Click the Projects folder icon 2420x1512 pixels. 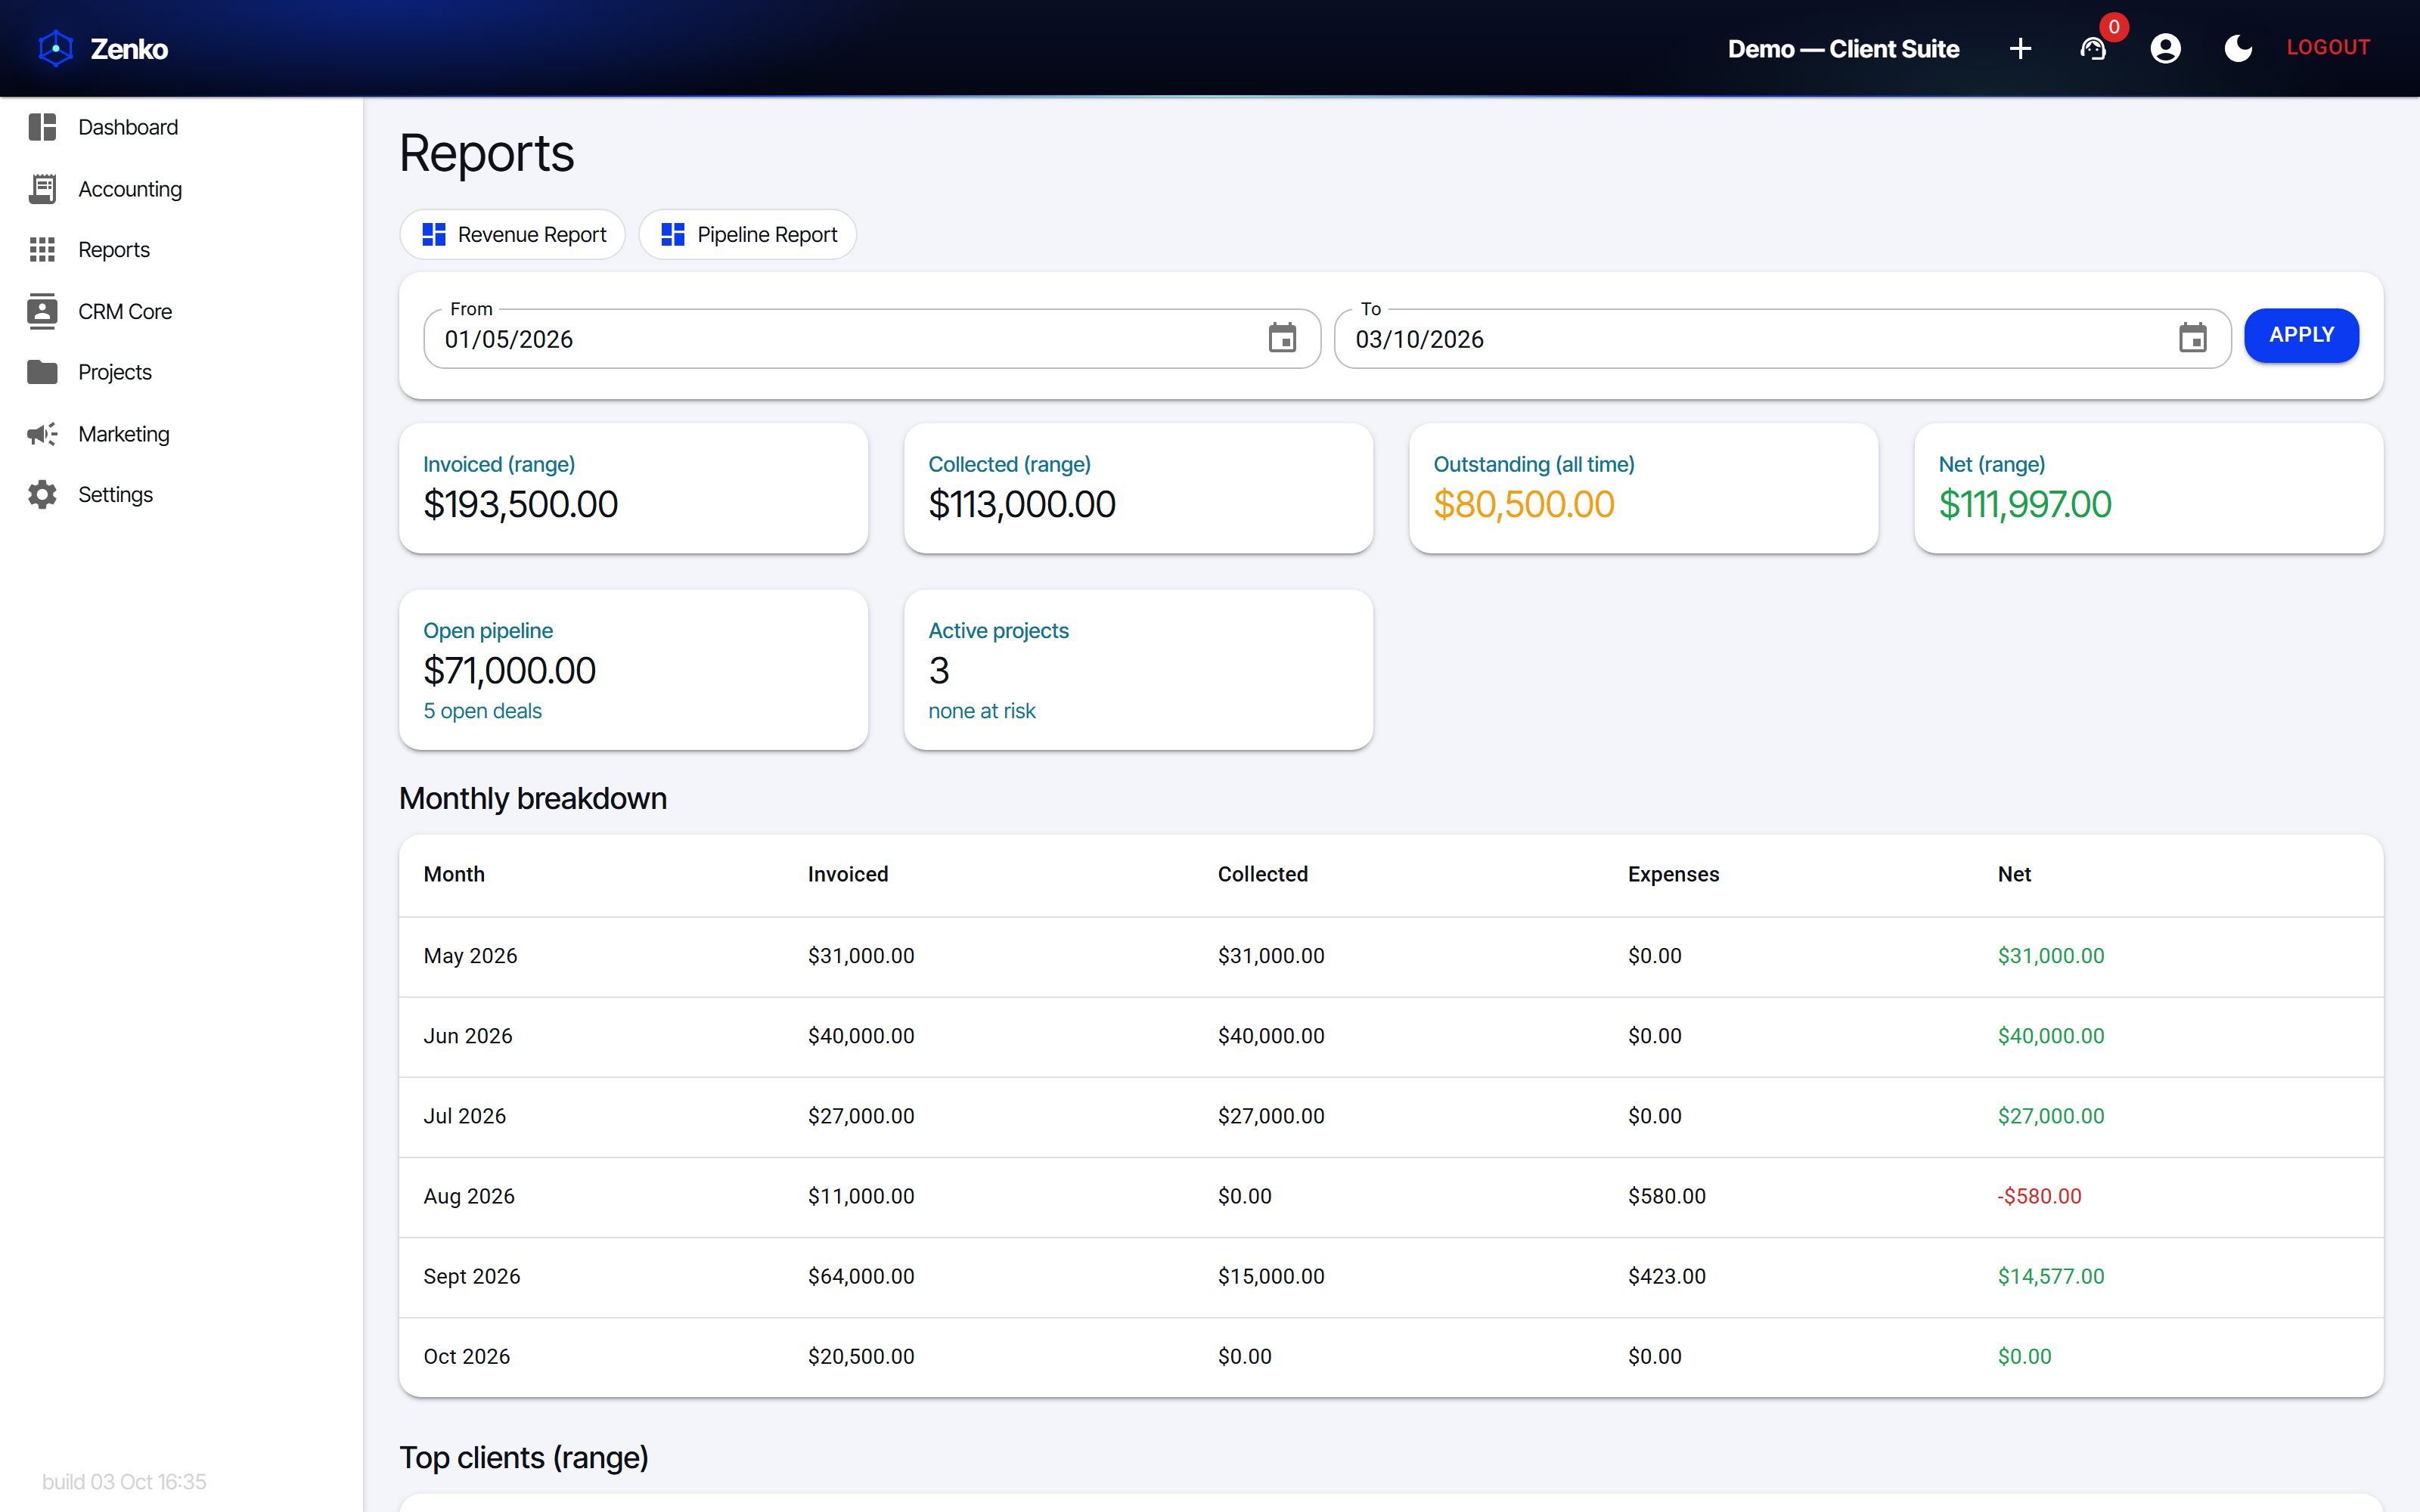pyautogui.click(x=42, y=372)
